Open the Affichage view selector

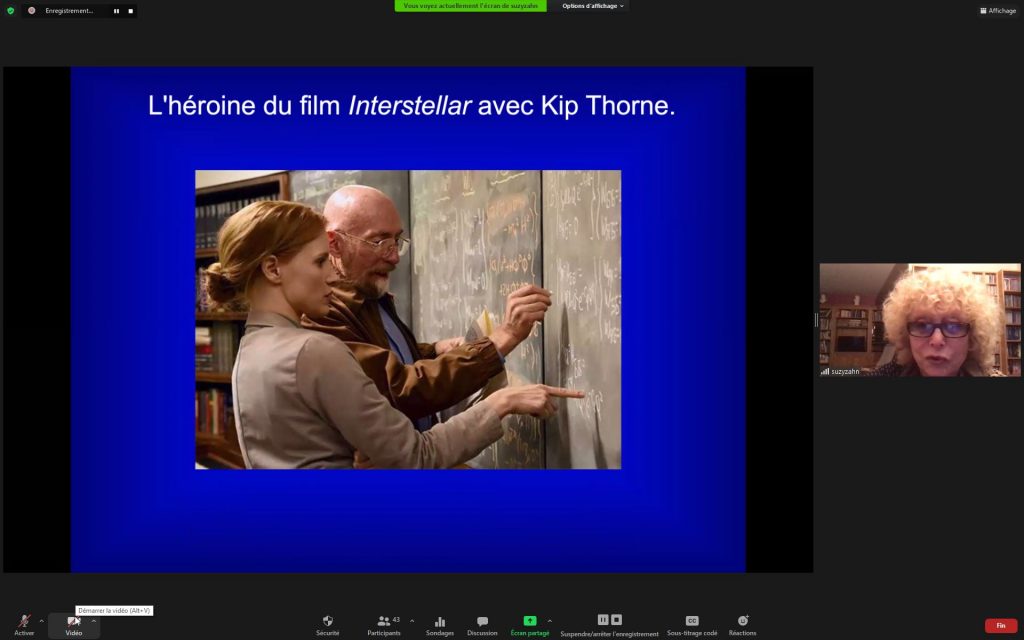pyautogui.click(x=997, y=10)
